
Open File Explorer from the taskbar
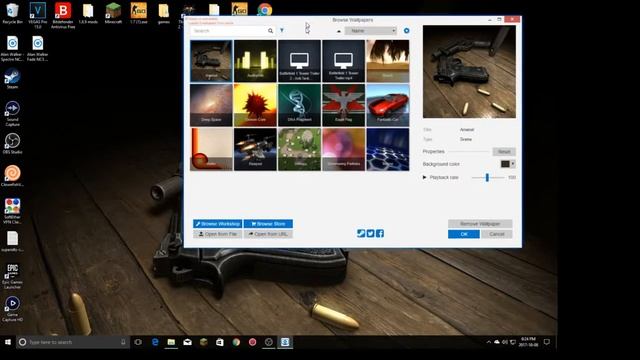coord(171,342)
